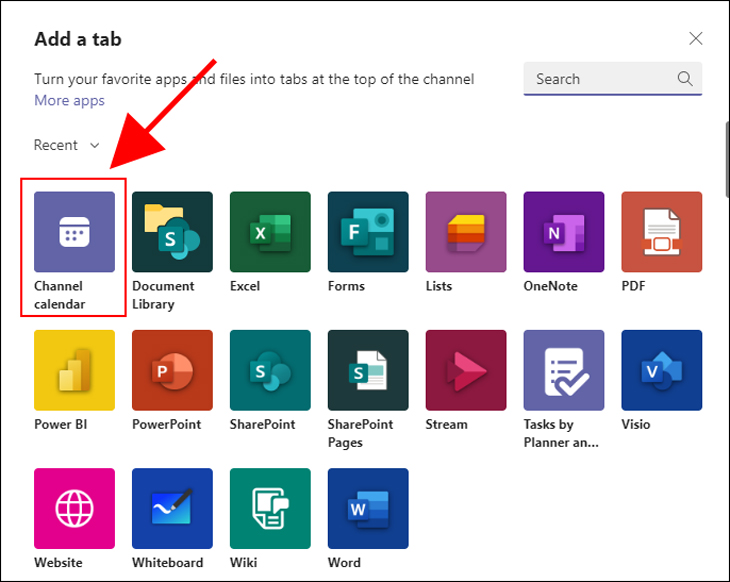Pick the Word app tile
This screenshot has height=582, width=730.
pos(368,508)
